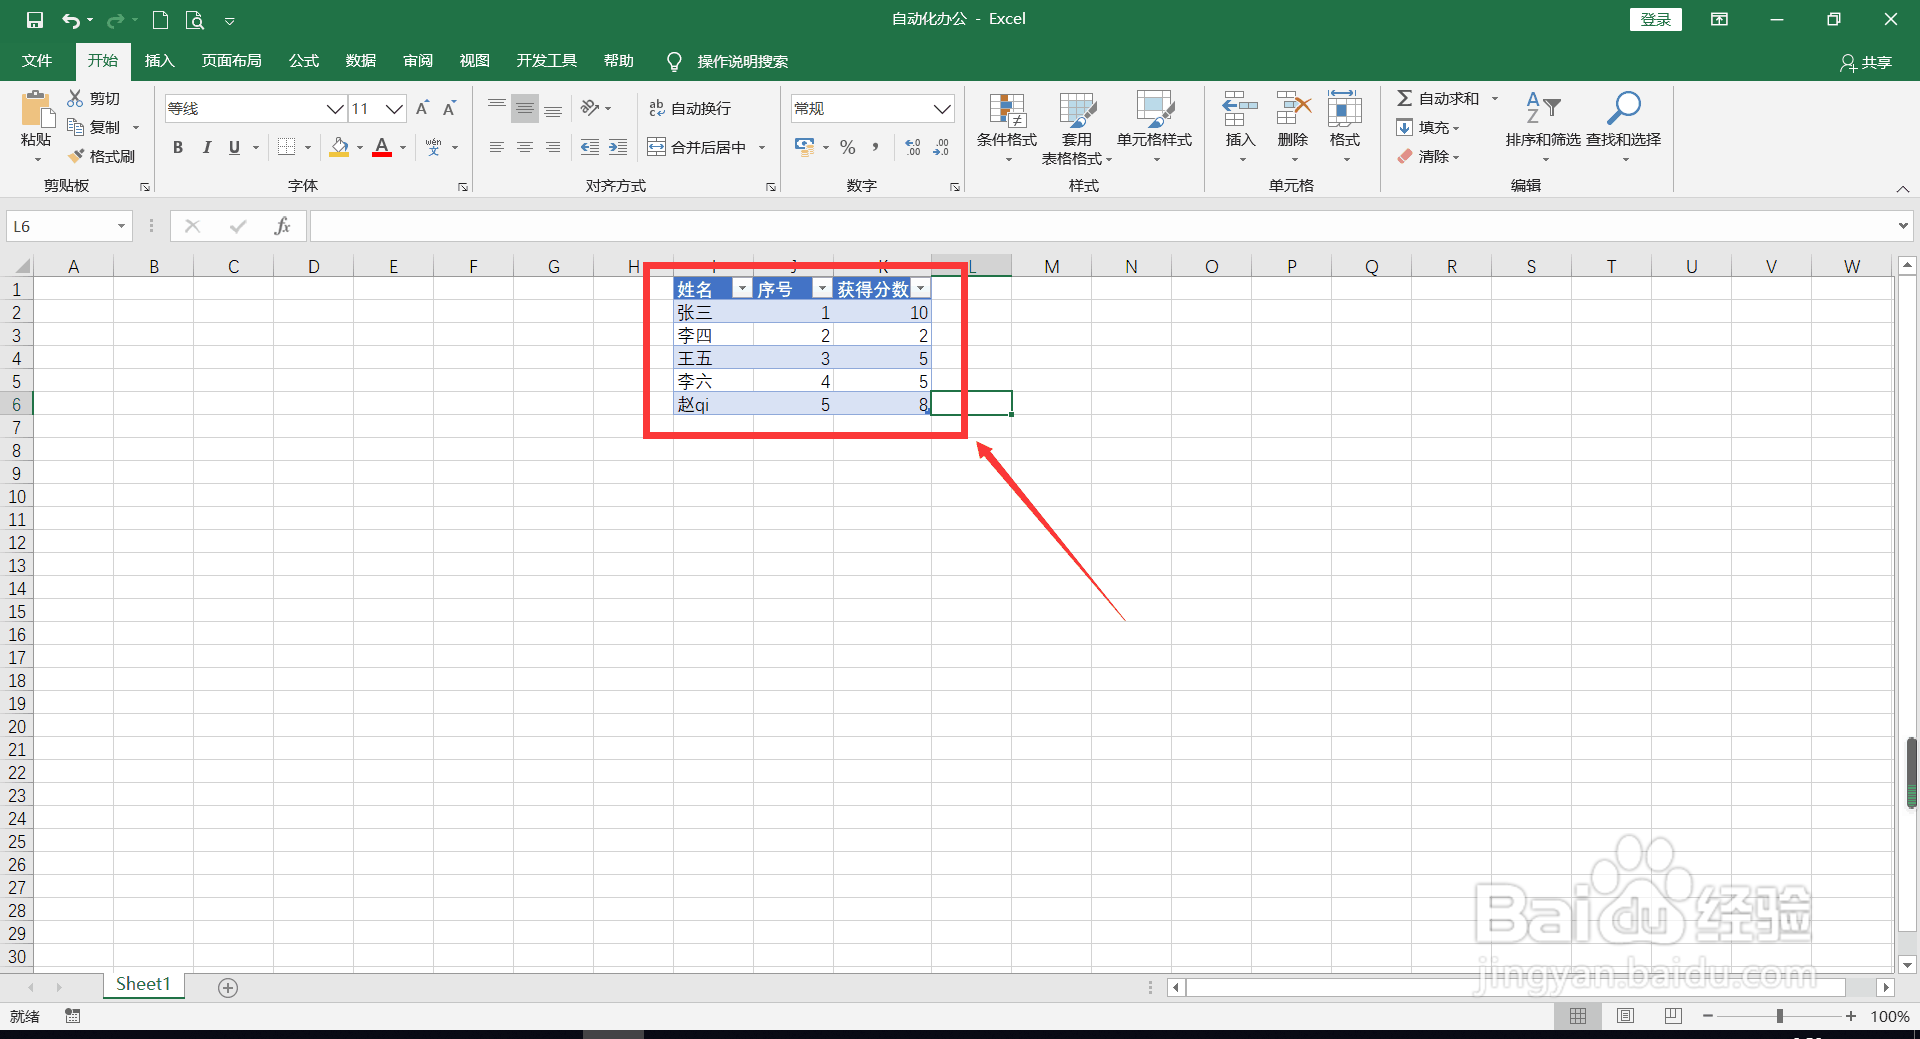Click the Insert Function fx icon
1920x1039 pixels.
click(282, 226)
